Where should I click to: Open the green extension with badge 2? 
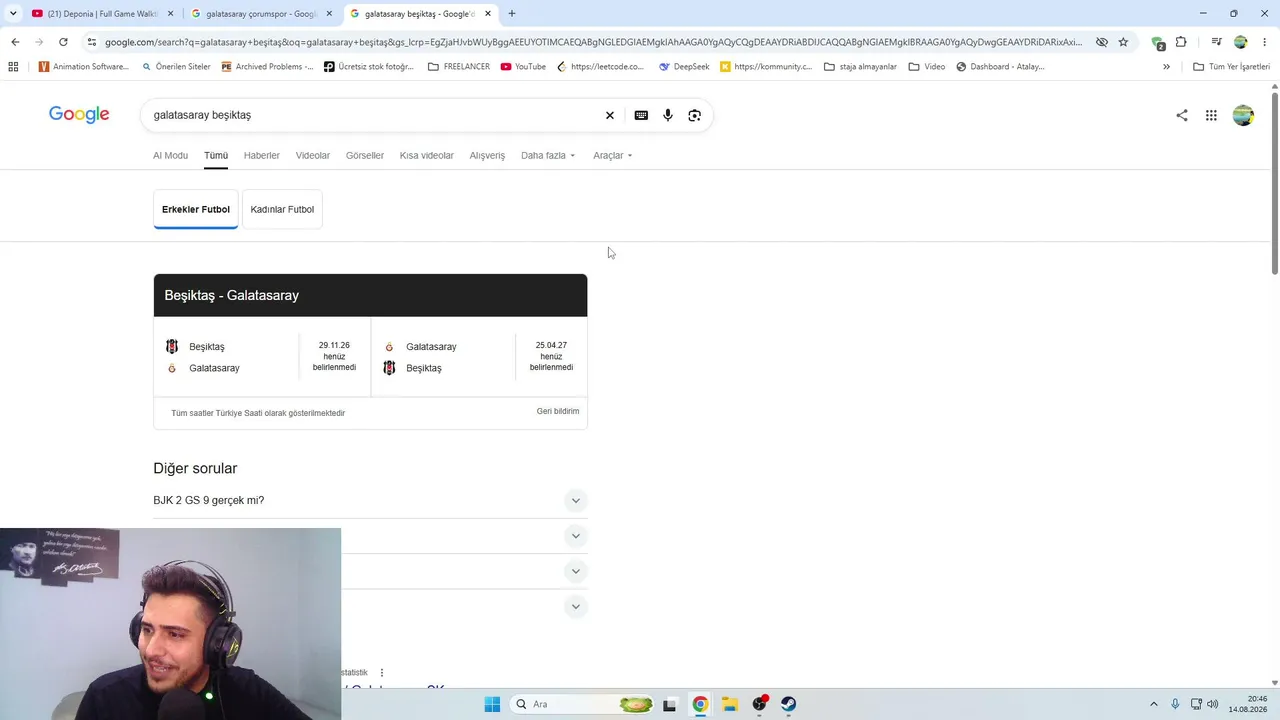point(1158,43)
